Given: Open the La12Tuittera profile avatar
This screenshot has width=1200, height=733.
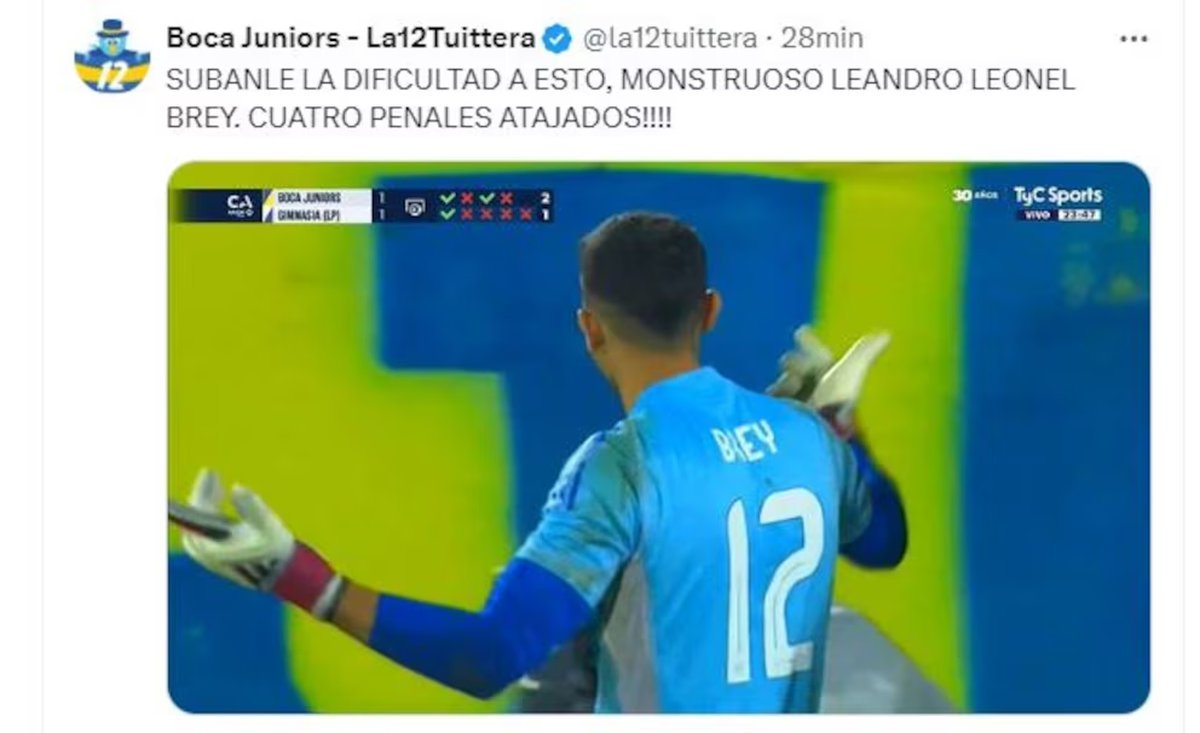Looking at the screenshot, I should point(112,57).
